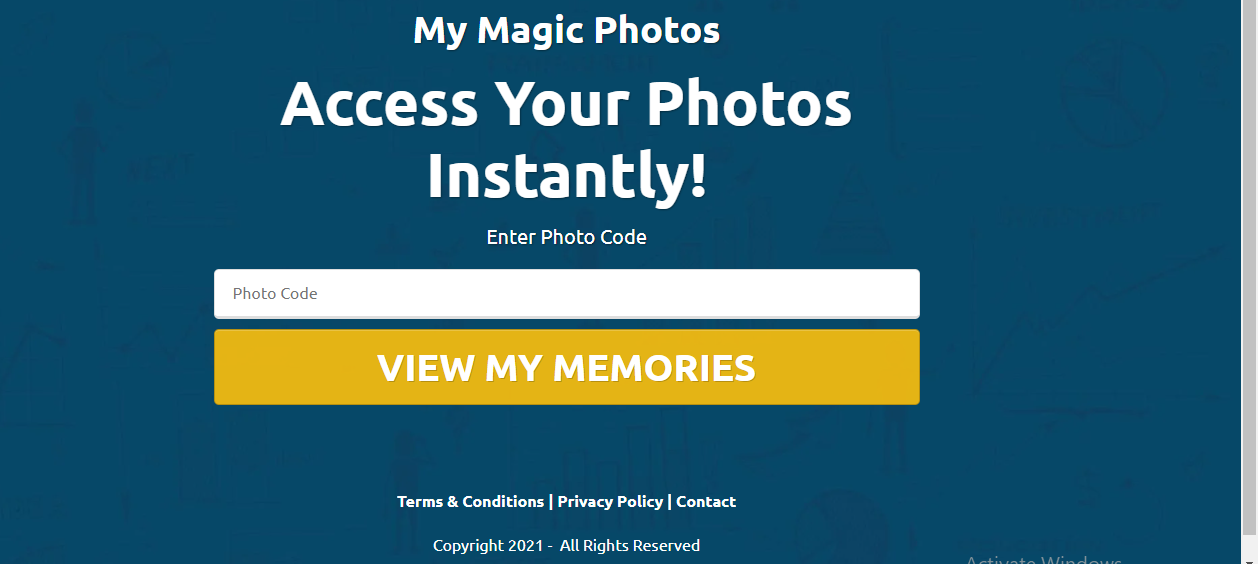Viewport: 1258px width, 564px height.
Task: Click the Photo Code input field
Action: pyautogui.click(x=566, y=293)
